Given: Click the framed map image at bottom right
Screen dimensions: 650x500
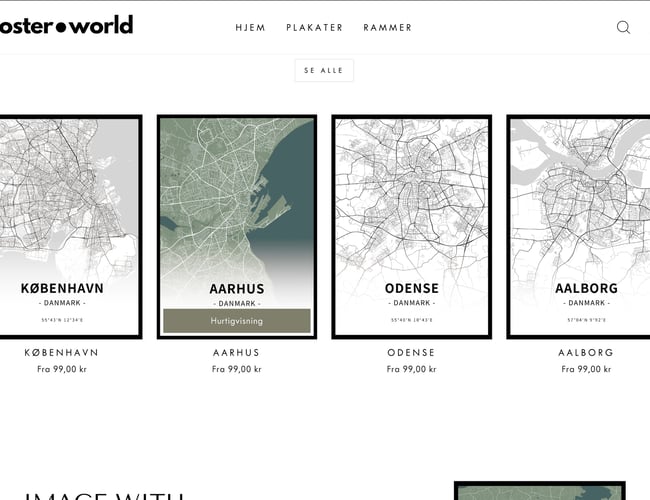Looking at the screenshot, I should point(539,491).
